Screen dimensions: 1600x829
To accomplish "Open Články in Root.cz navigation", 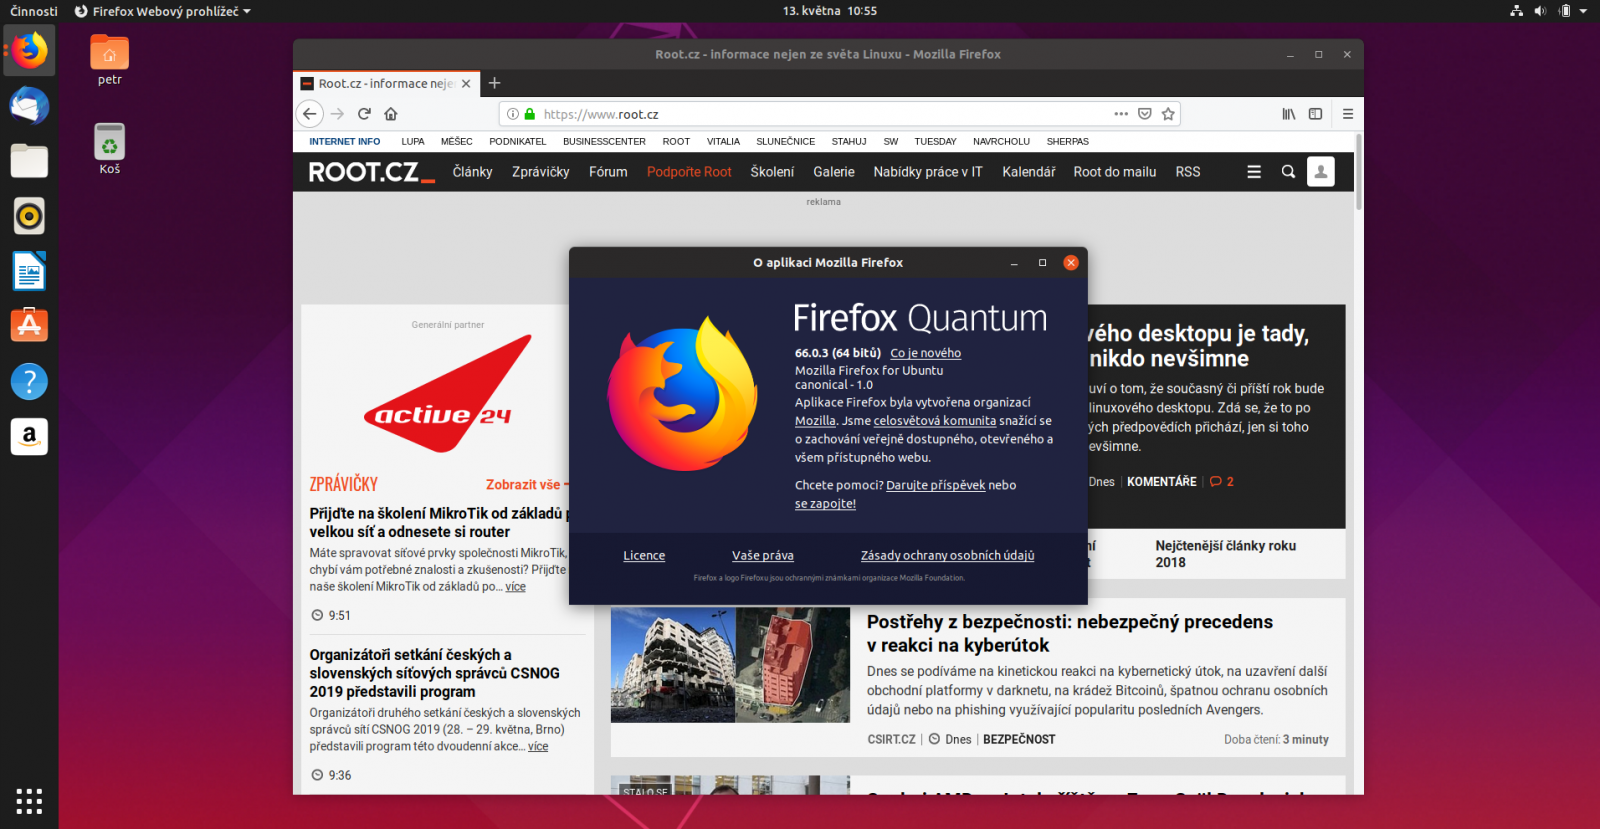I will pyautogui.click(x=472, y=172).
